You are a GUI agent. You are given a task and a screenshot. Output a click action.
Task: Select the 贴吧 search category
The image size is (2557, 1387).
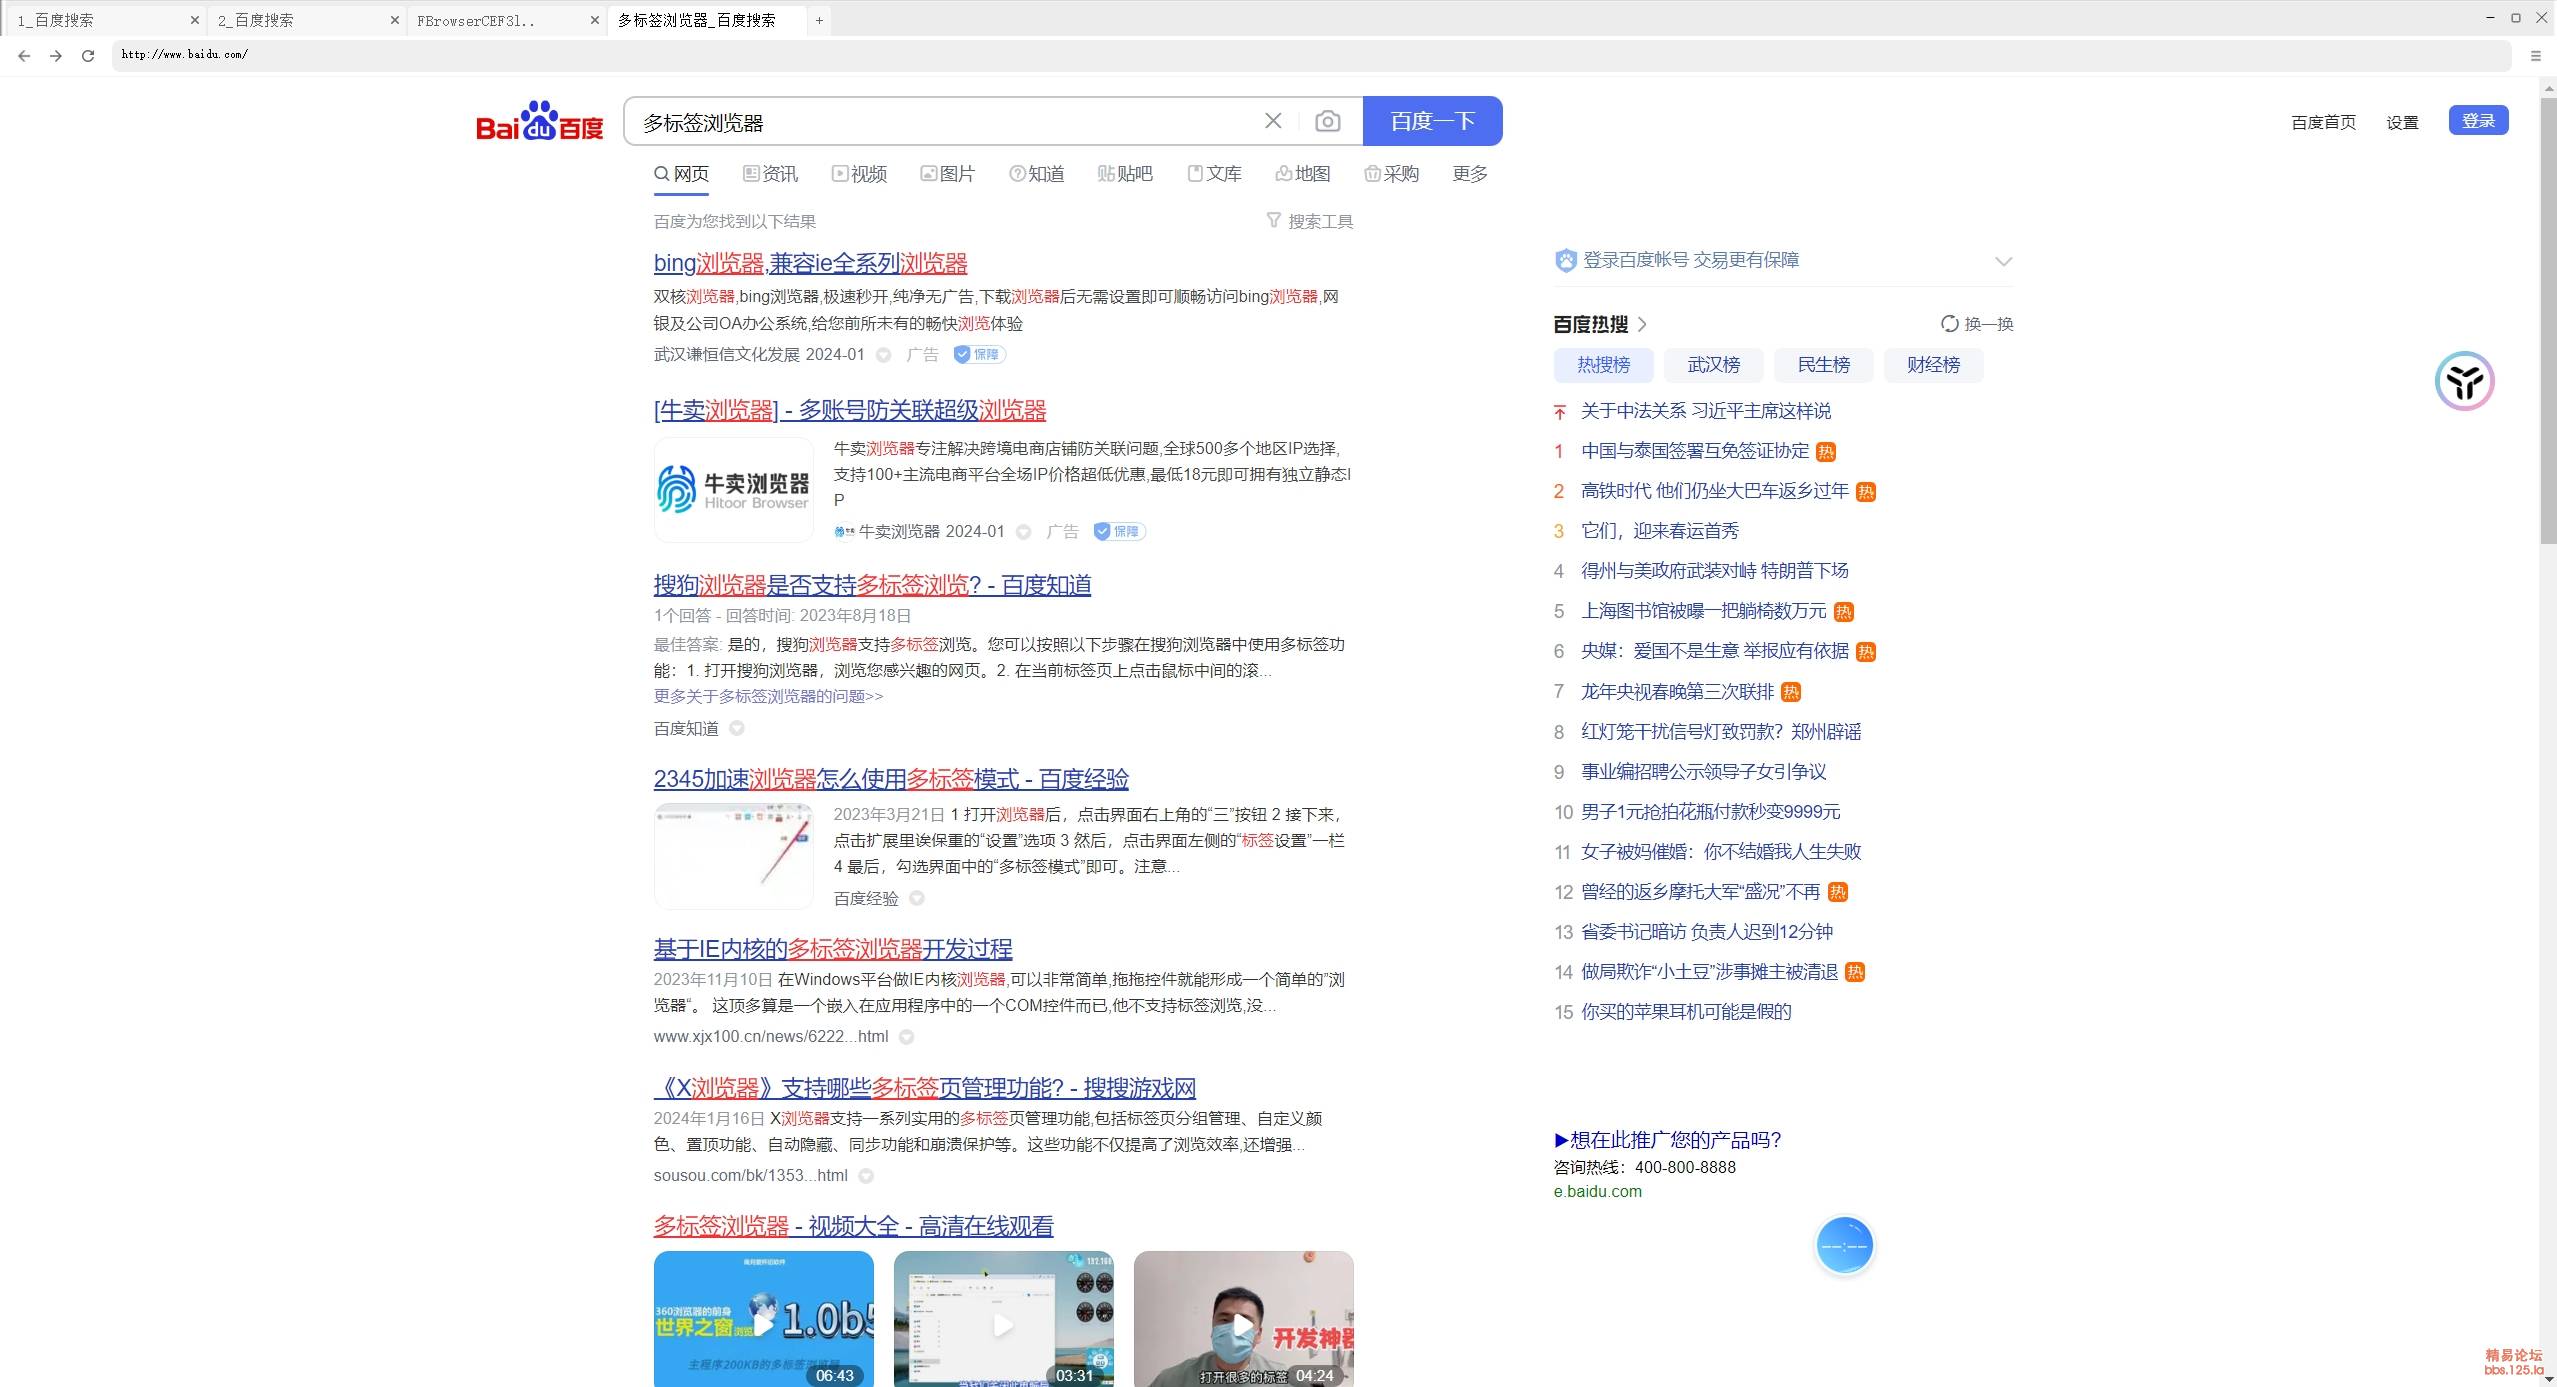click(1125, 174)
